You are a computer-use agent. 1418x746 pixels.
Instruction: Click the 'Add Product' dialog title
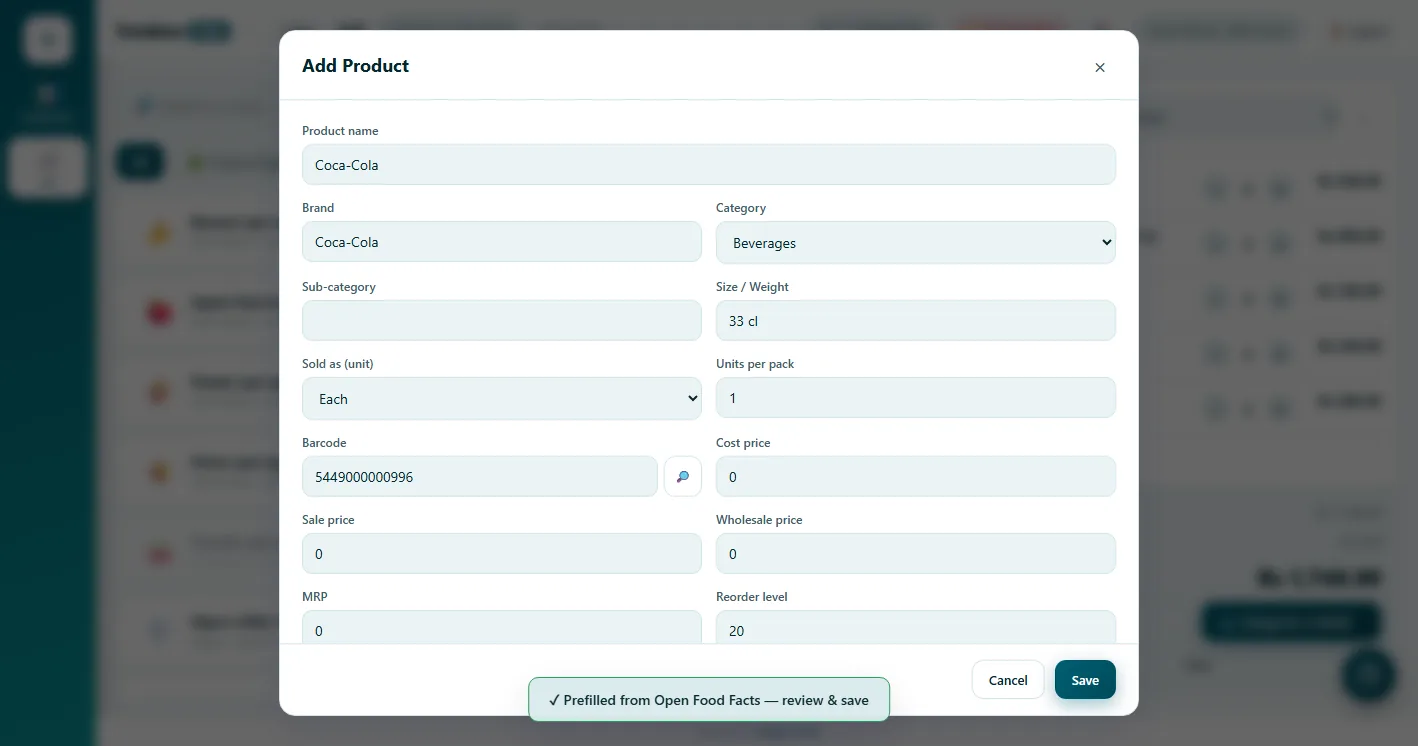click(x=356, y=66)
